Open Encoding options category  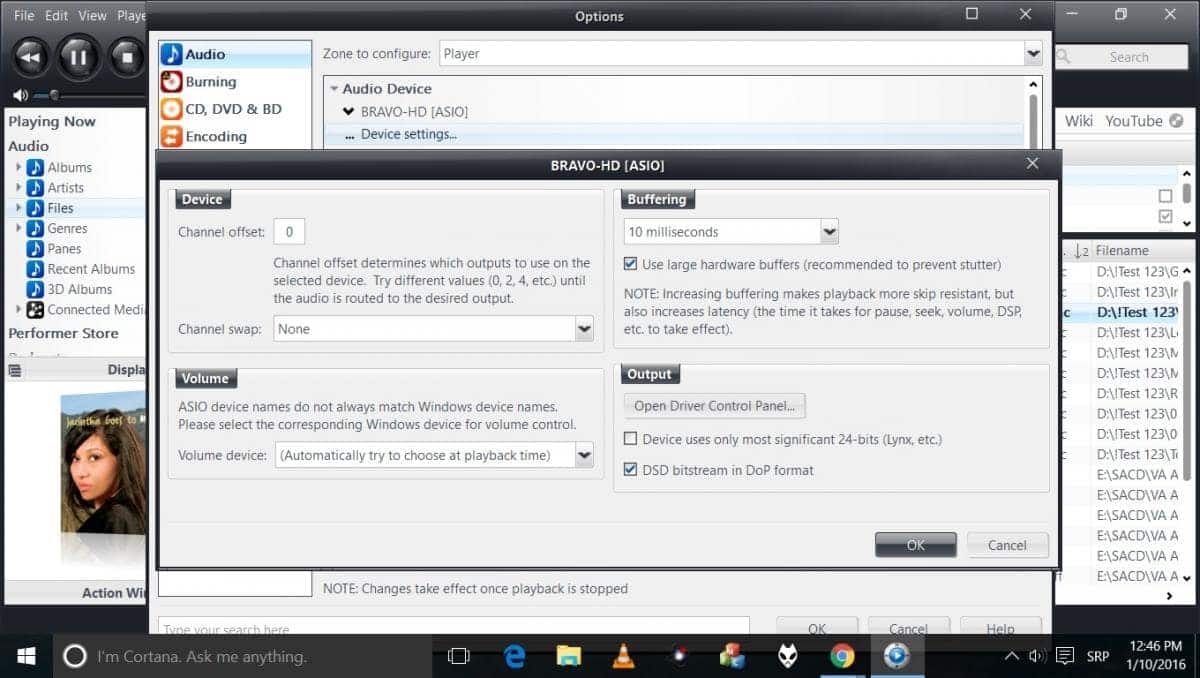pos(235,136)
